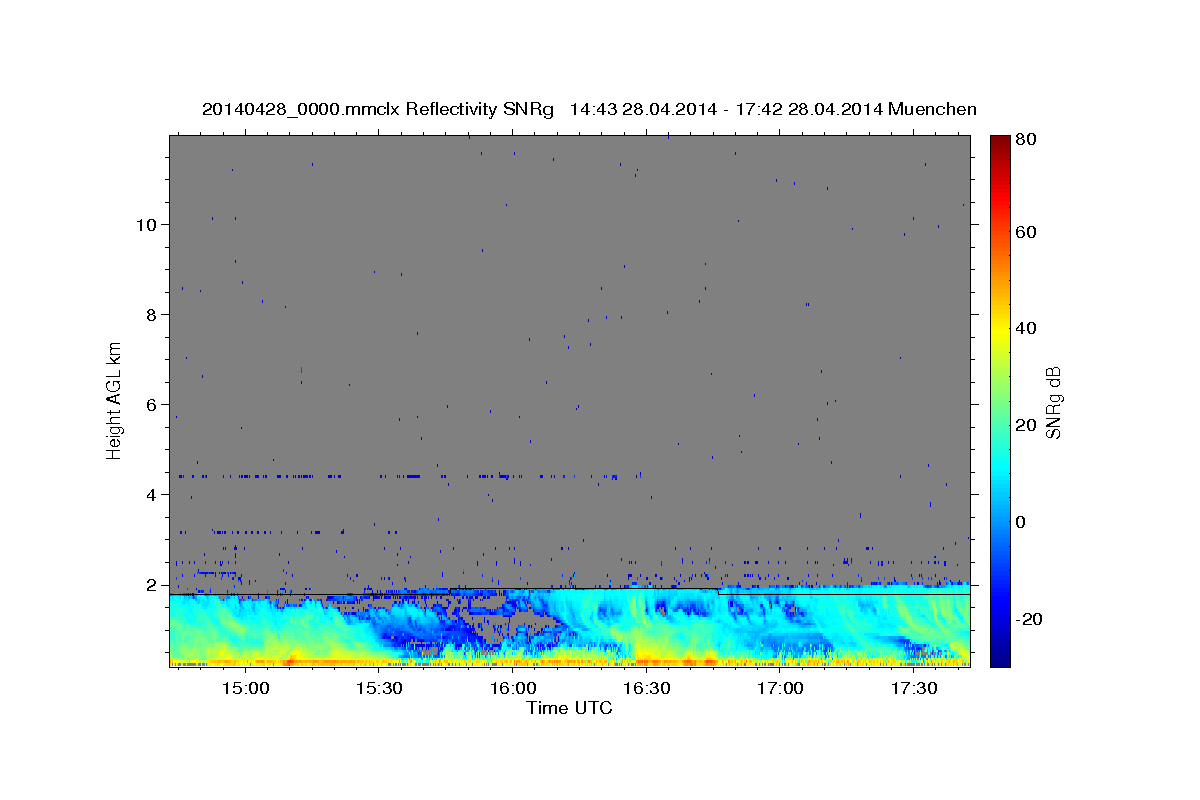Click the colorbar value 80
This screenshot has height=800, width=1200.
1025,140
